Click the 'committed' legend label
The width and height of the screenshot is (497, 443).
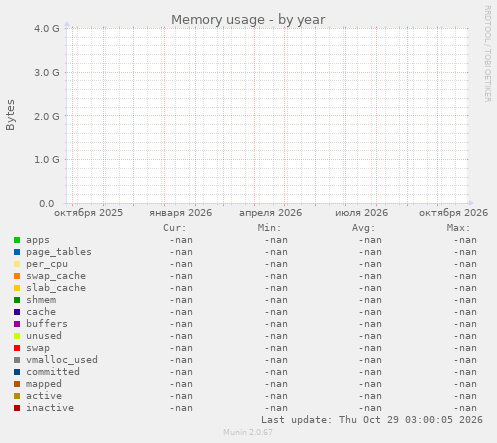coord(53,372)
